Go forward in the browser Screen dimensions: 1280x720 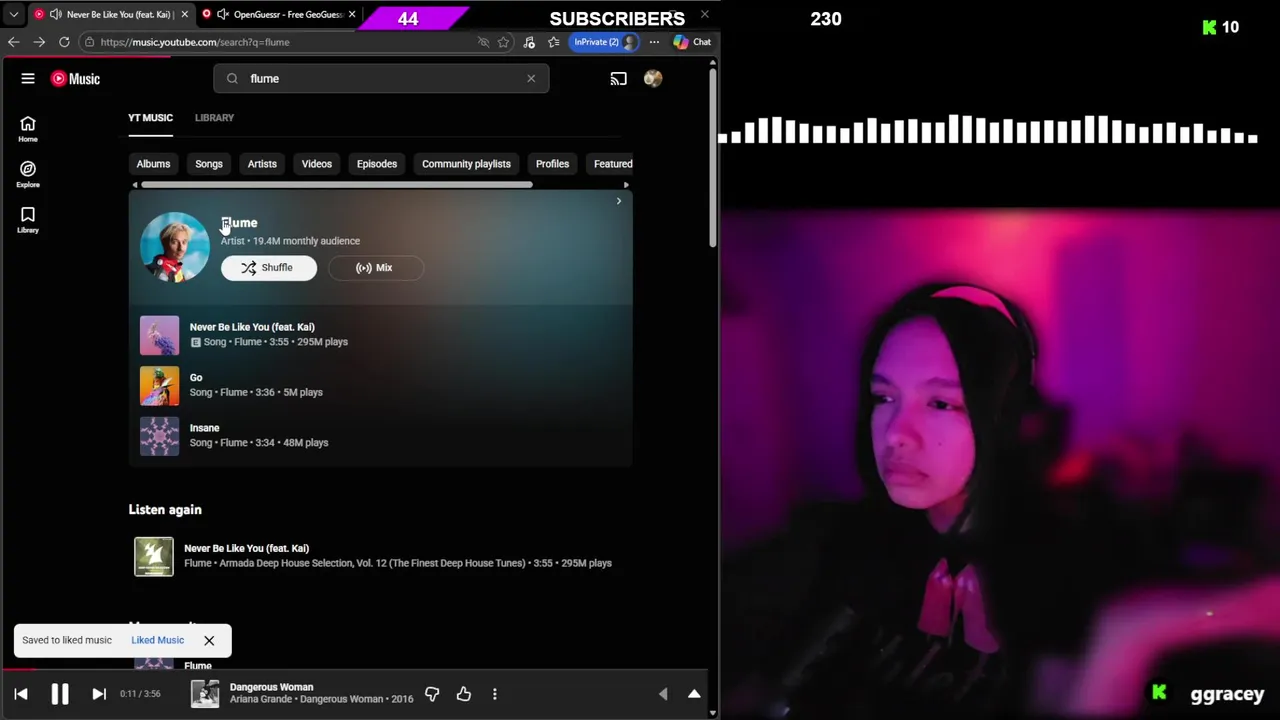pos(38,42)
